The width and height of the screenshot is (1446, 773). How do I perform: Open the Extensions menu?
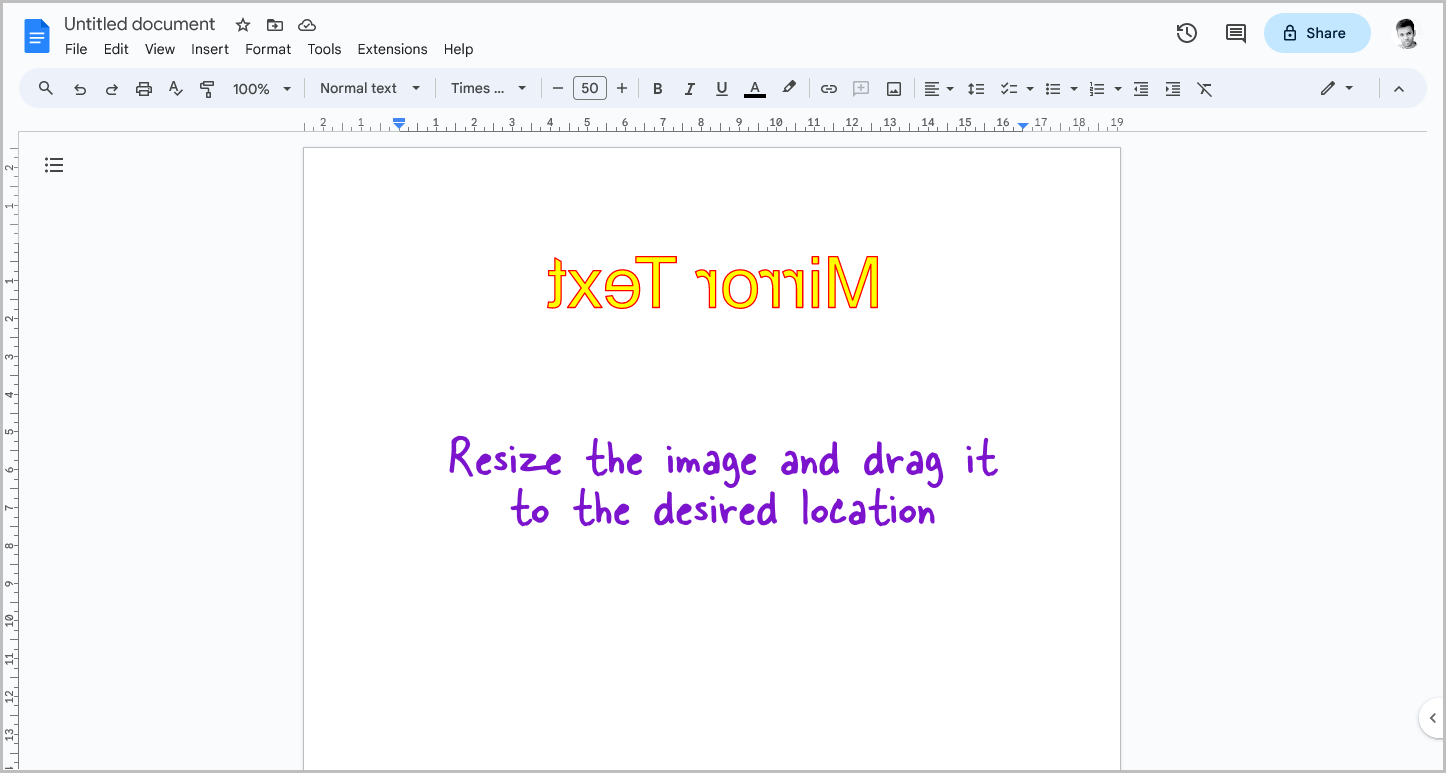pyautogui.click(x=392, y=49)
